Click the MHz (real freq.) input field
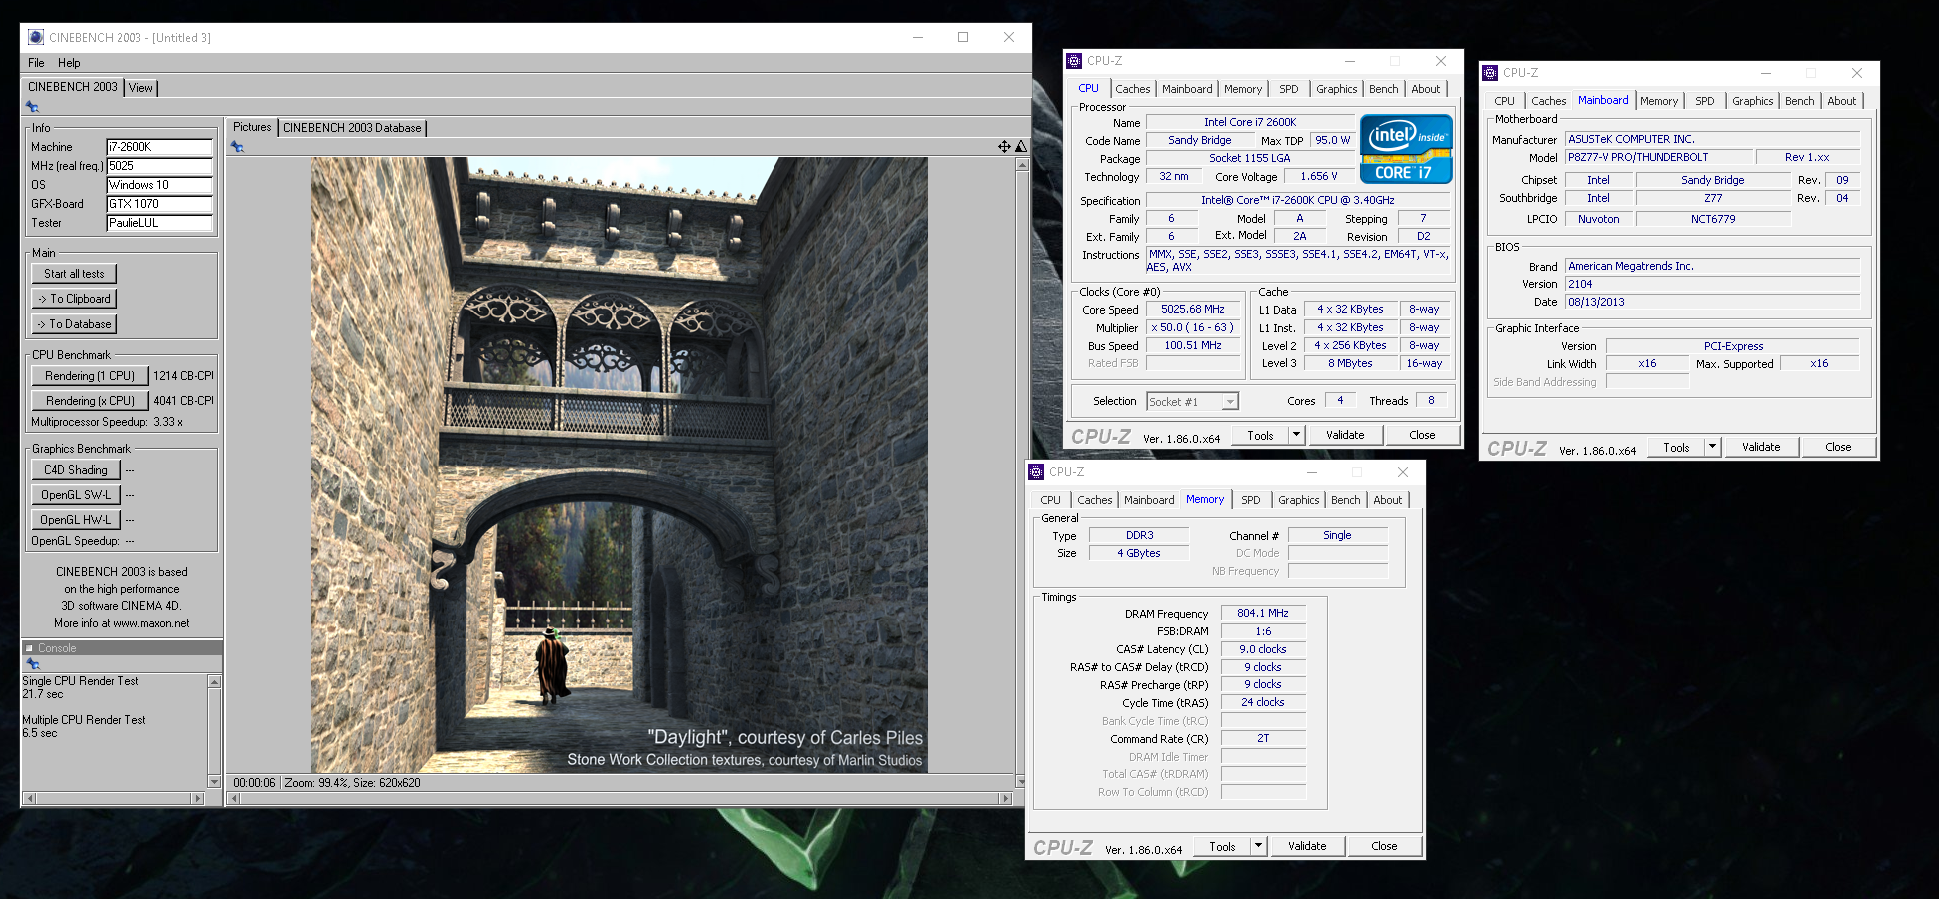Viewport: 1939px width, 899px height. coord(160,166)
